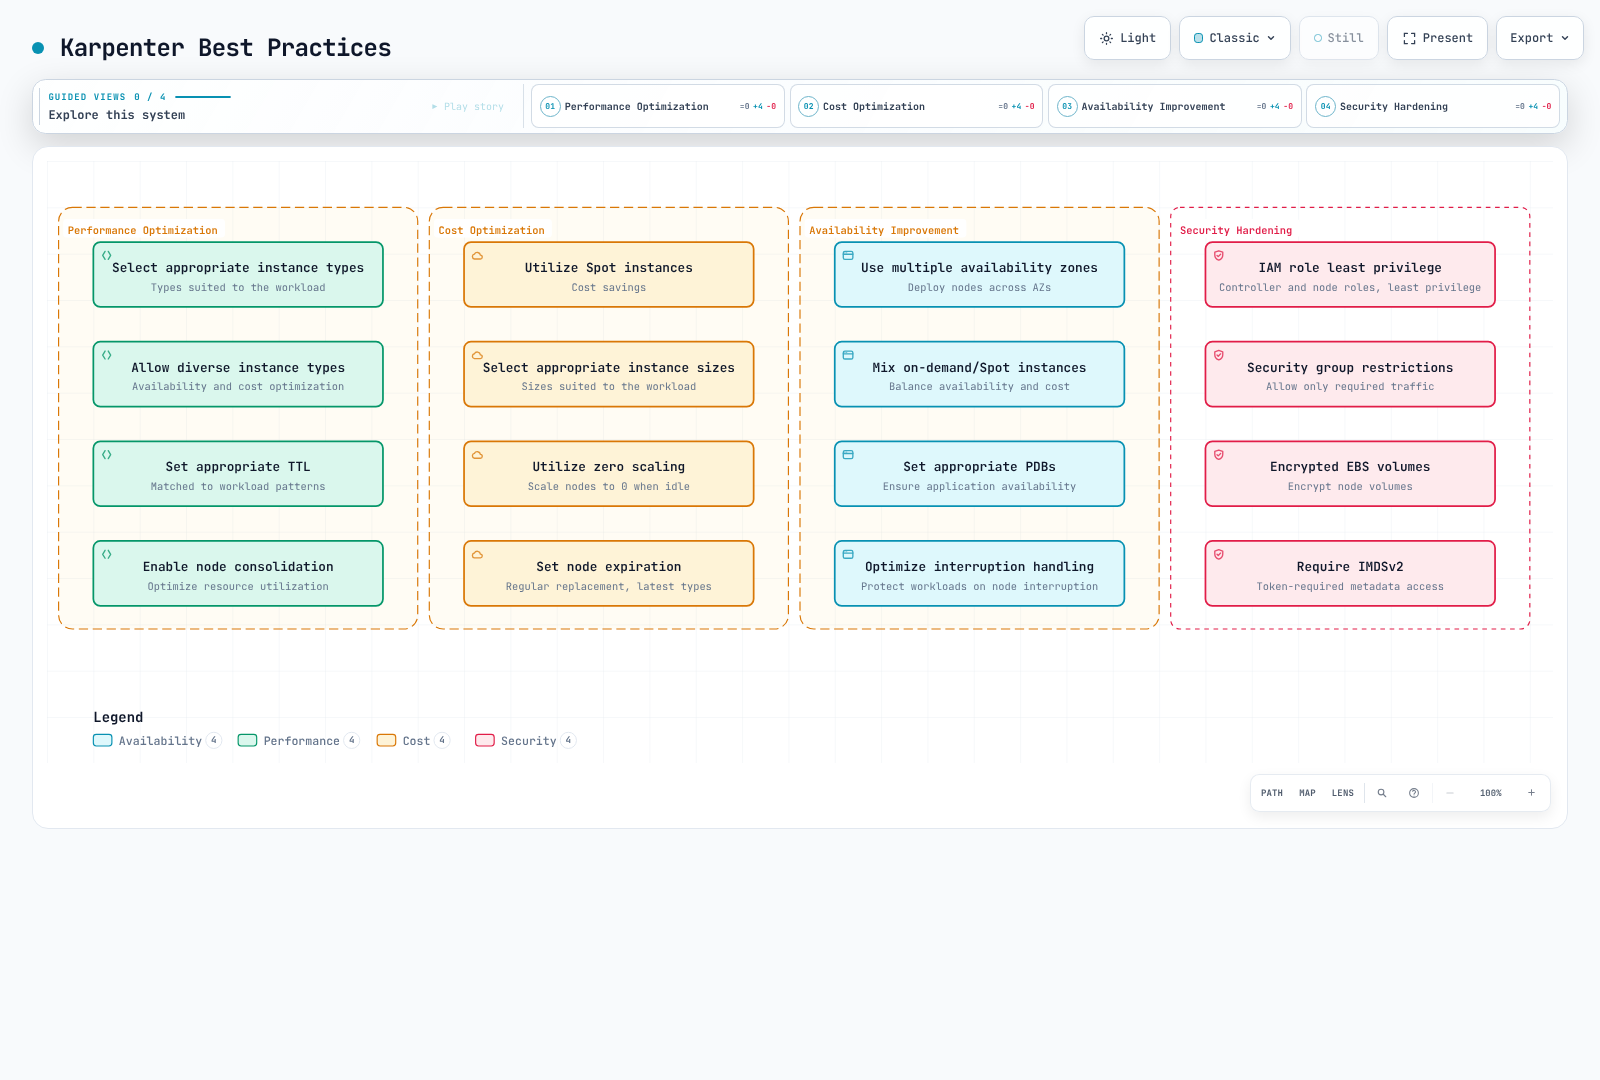1600x1080 pixels.
Task: Open the Classic style dropdown
Action: 1235,38
